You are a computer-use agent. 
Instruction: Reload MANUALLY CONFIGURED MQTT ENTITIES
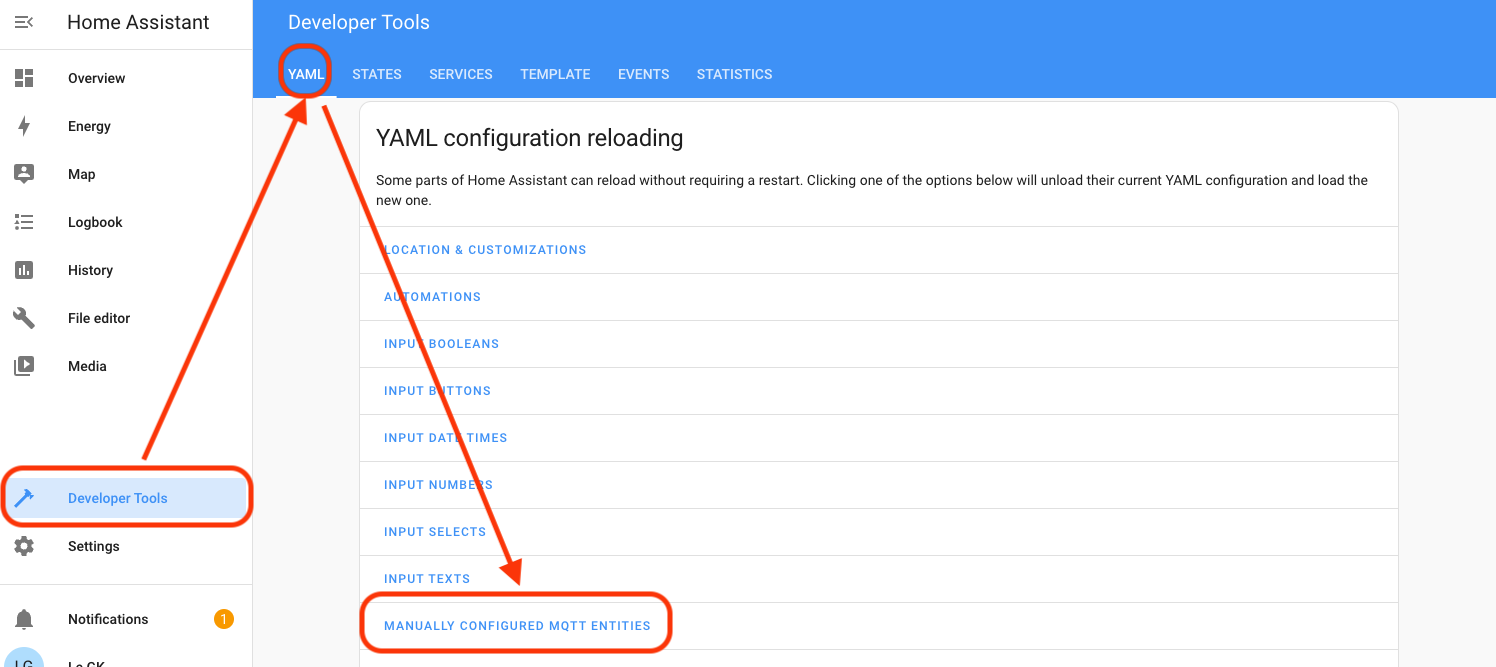[x=517, y=626]
